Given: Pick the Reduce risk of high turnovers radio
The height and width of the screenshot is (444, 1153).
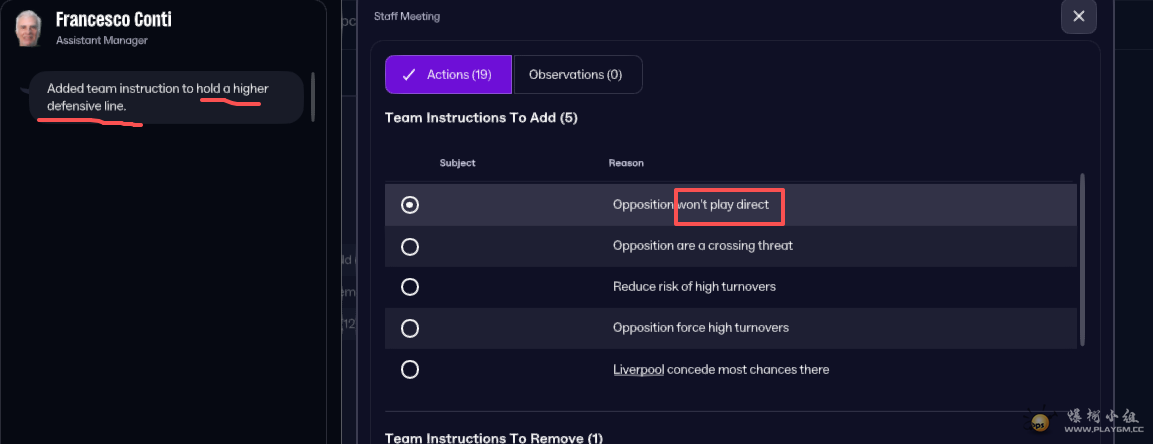Looking at the screenshot, I should [x=410, y=287].
